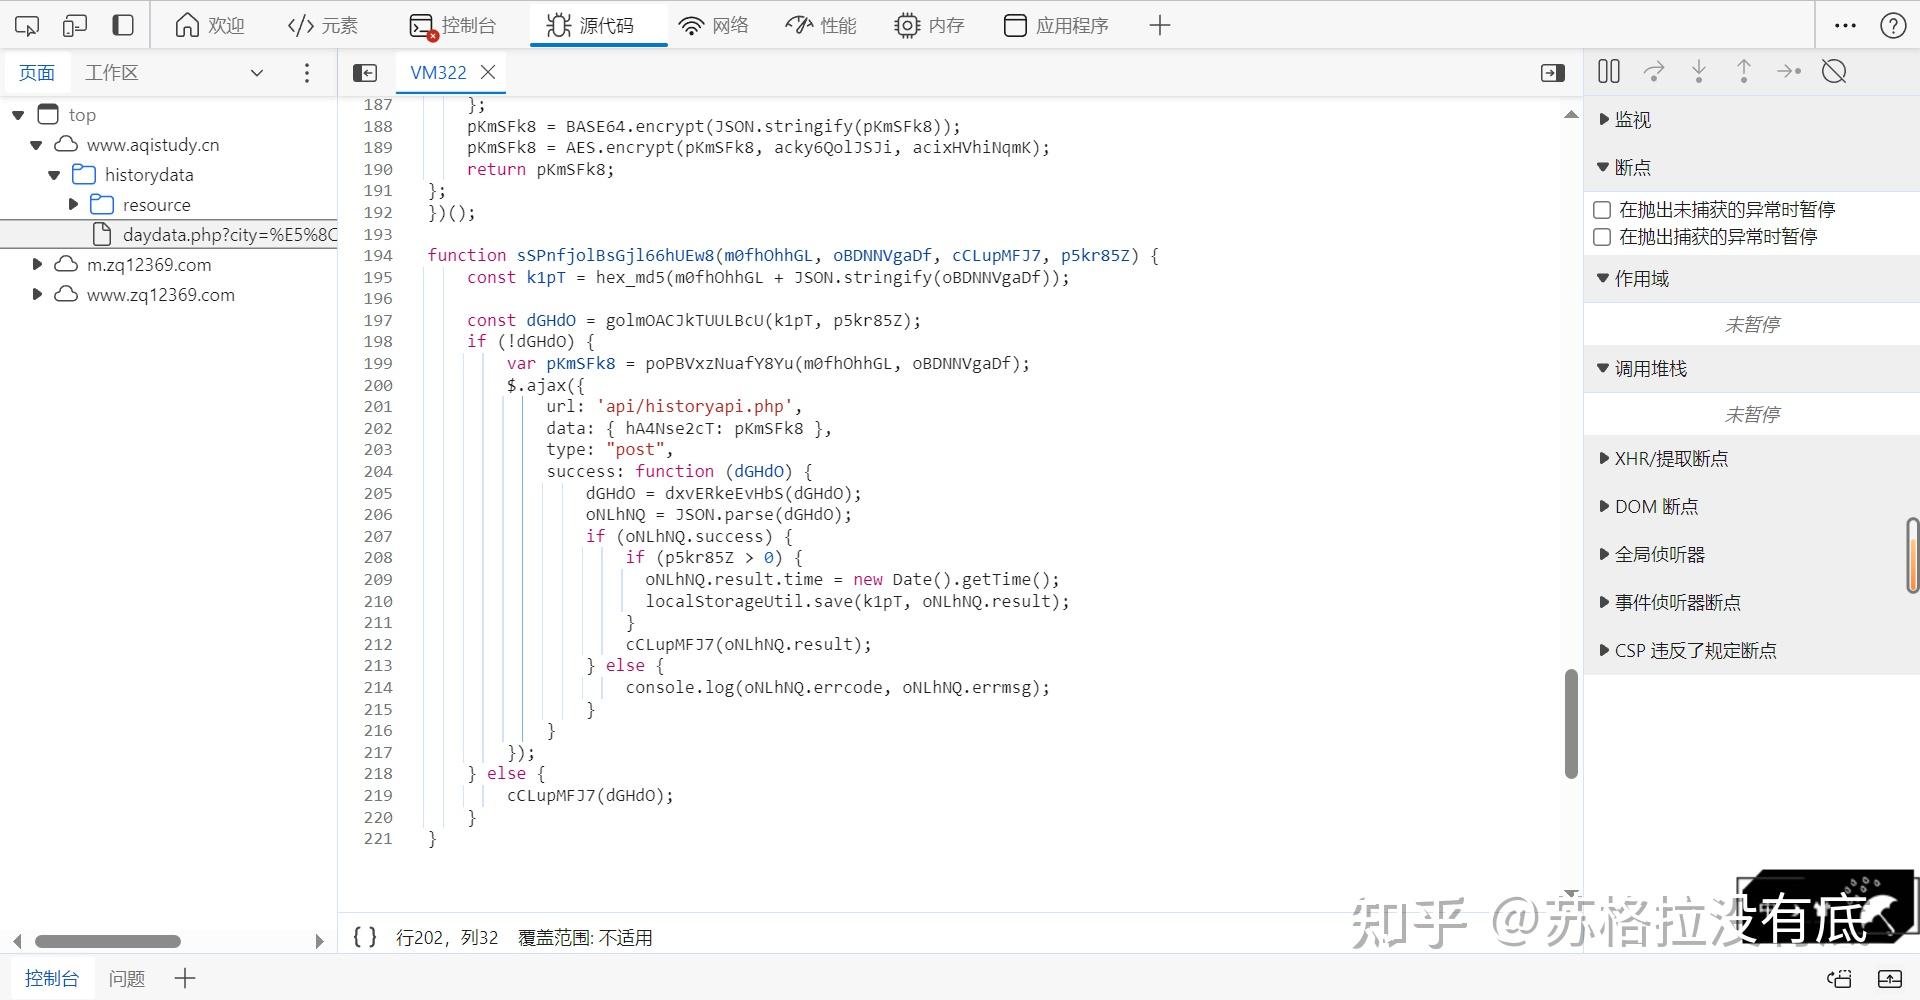Switch to the 网络 panel tab

tap(714, 24)
